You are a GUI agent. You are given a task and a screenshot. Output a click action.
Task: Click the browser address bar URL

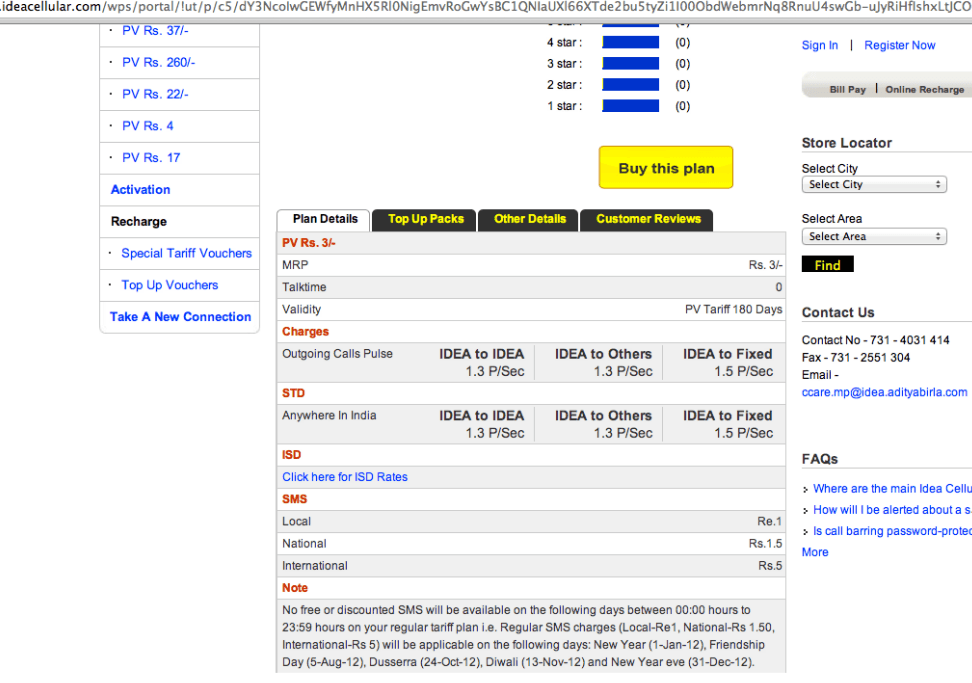pos(486,7)
